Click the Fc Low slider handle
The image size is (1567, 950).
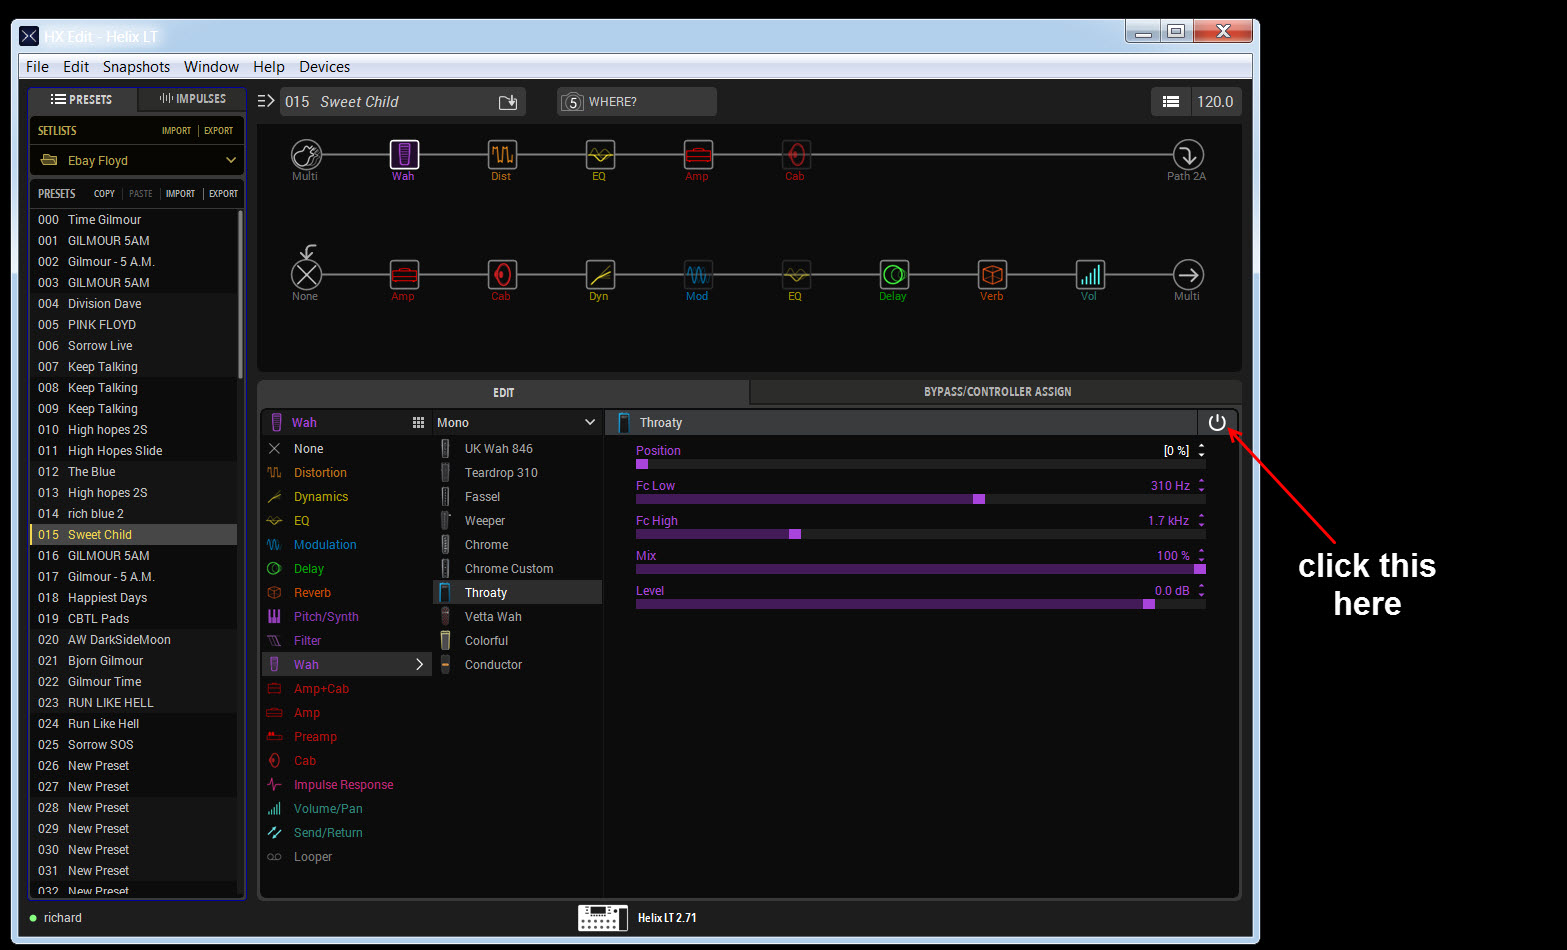979,499
